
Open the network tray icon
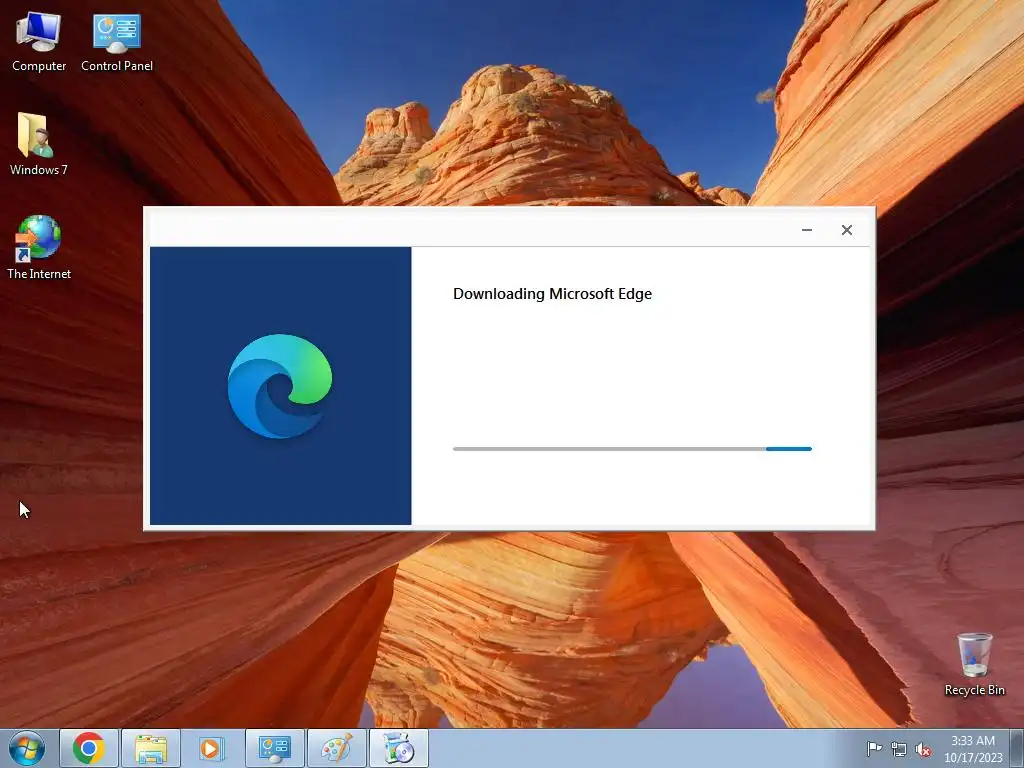(899, 749)
